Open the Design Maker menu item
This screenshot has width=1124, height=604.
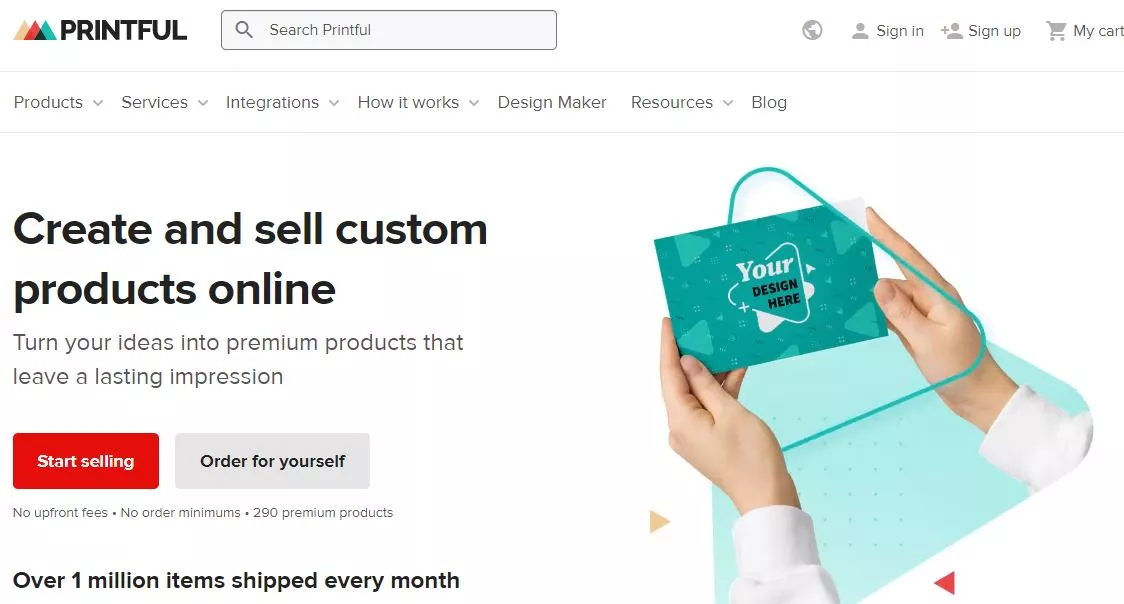[x=552, y=102]
